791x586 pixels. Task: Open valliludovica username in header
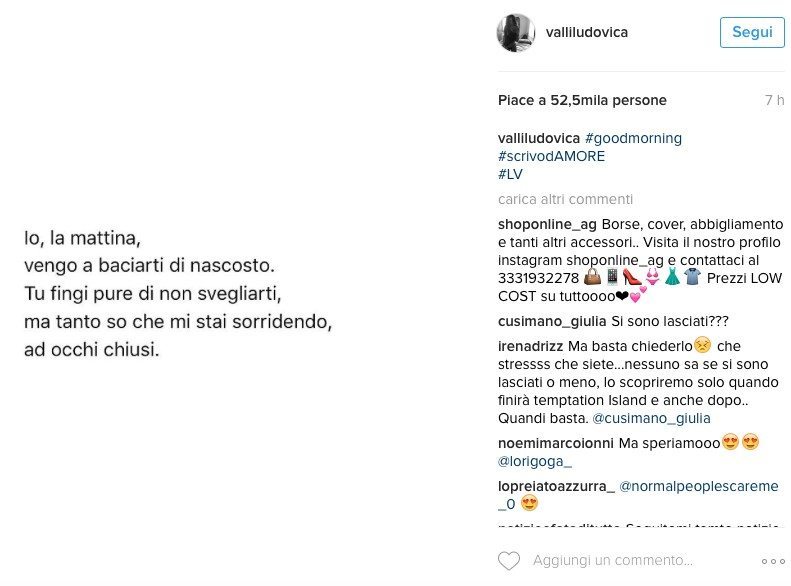pos(587,32)
